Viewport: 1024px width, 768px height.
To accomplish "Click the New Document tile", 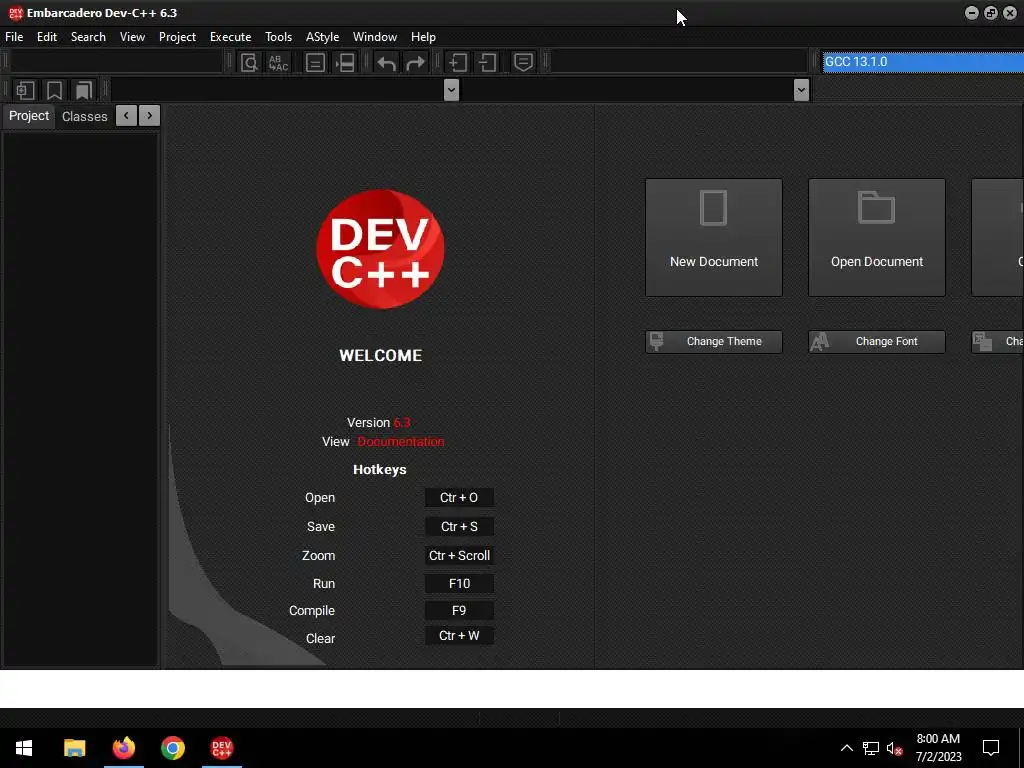I will [x=714, y=238].
